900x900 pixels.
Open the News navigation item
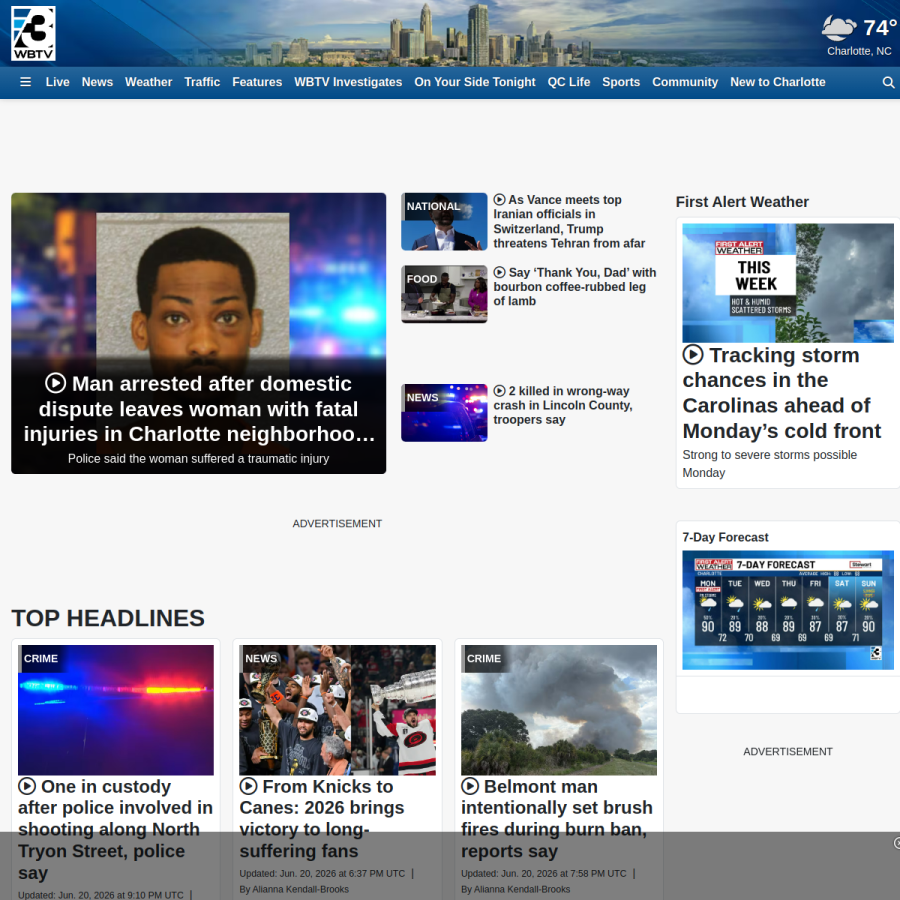[x=97, y=82]
